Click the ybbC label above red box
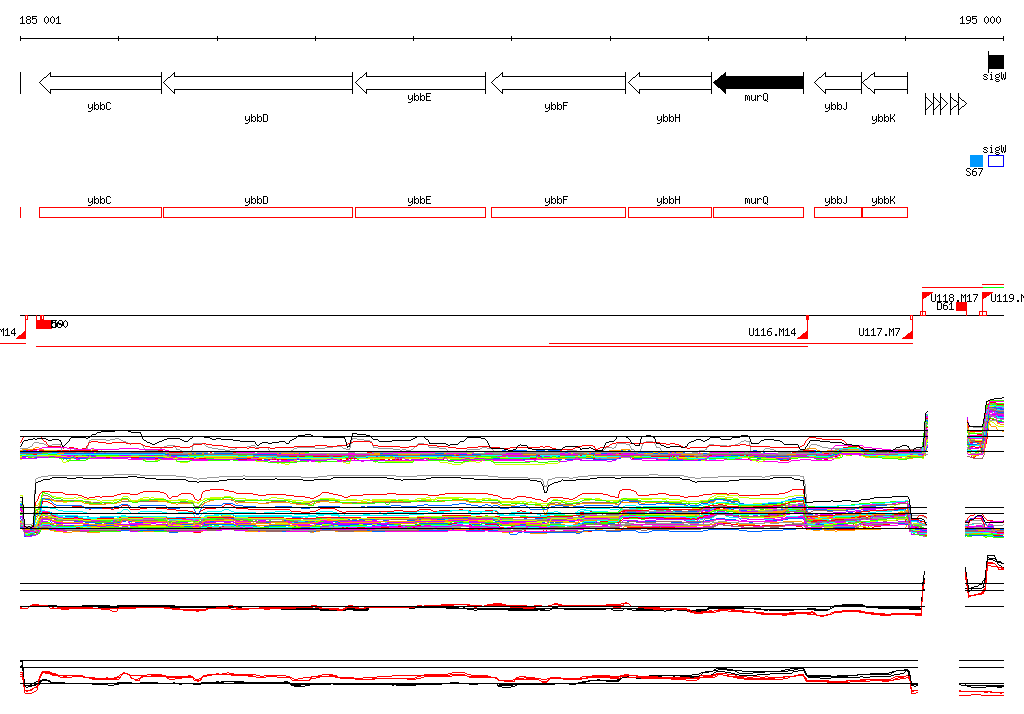 point(99,201)
